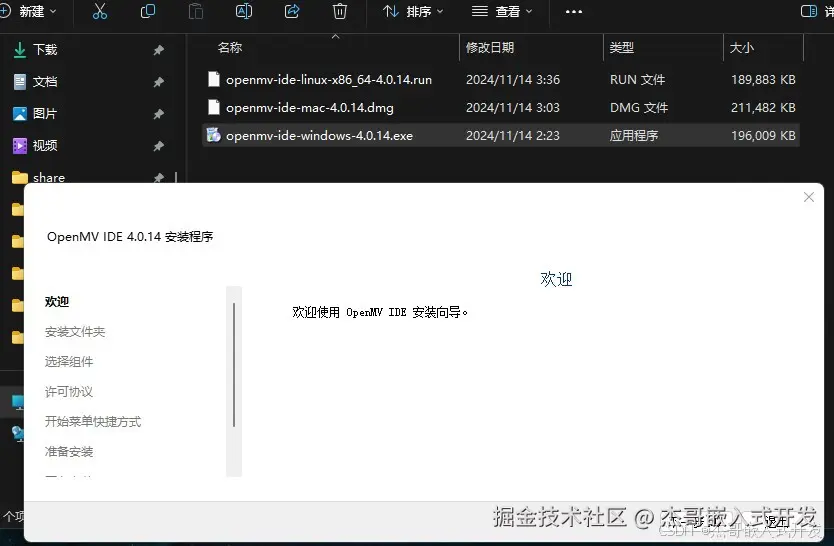Image resolution: width=834 pixels, height=546 pixels.
Task: Click the Paste clipboard icon in Explorer toolbar
Action: 196,11
